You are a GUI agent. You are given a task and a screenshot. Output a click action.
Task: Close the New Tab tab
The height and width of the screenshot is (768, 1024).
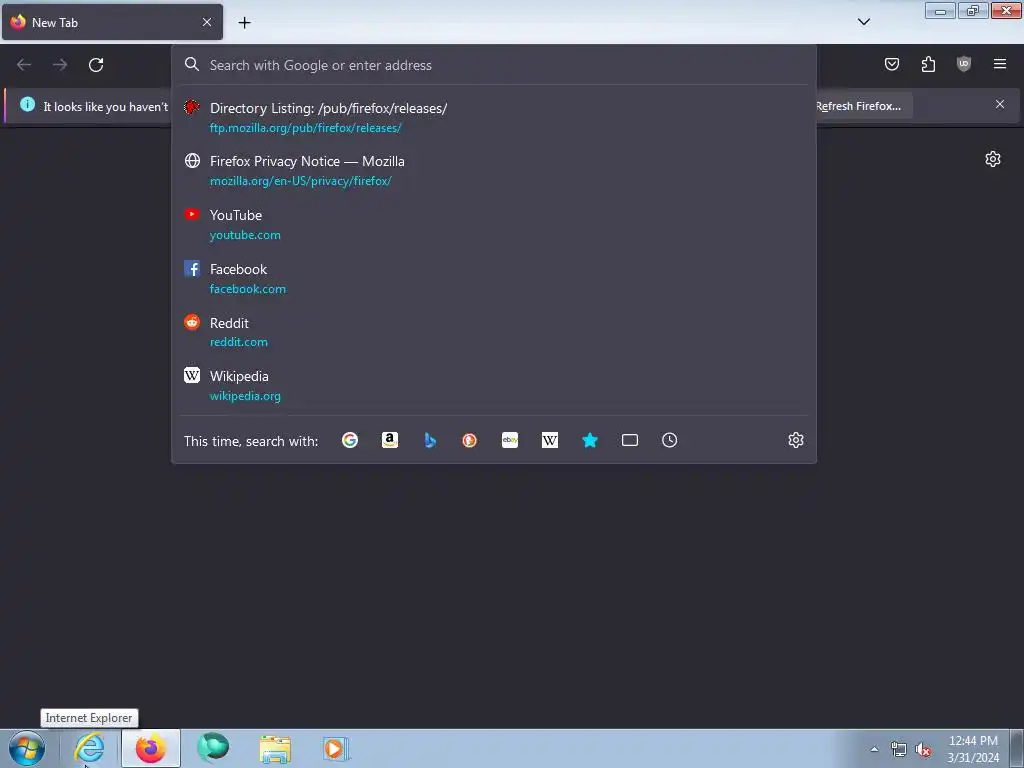[207, 22]
